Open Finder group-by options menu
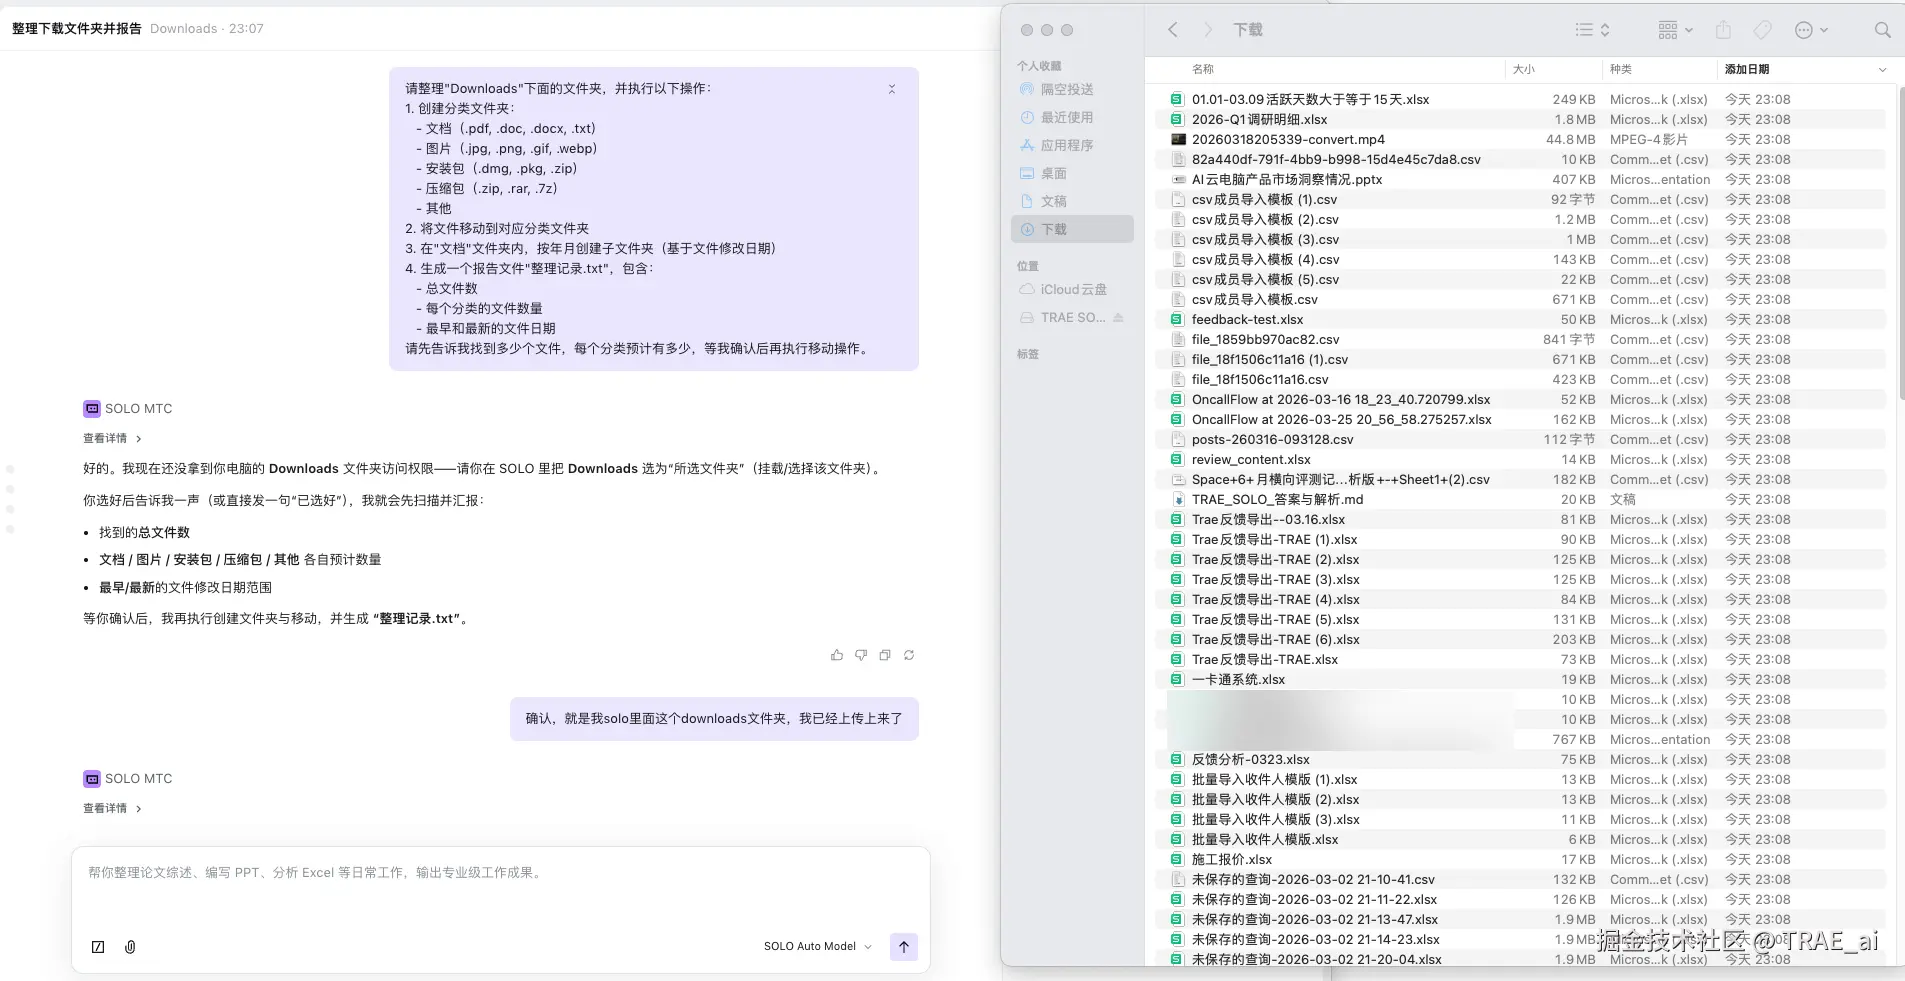This screenshot has height=981, width=1905. pos(1675,30)
